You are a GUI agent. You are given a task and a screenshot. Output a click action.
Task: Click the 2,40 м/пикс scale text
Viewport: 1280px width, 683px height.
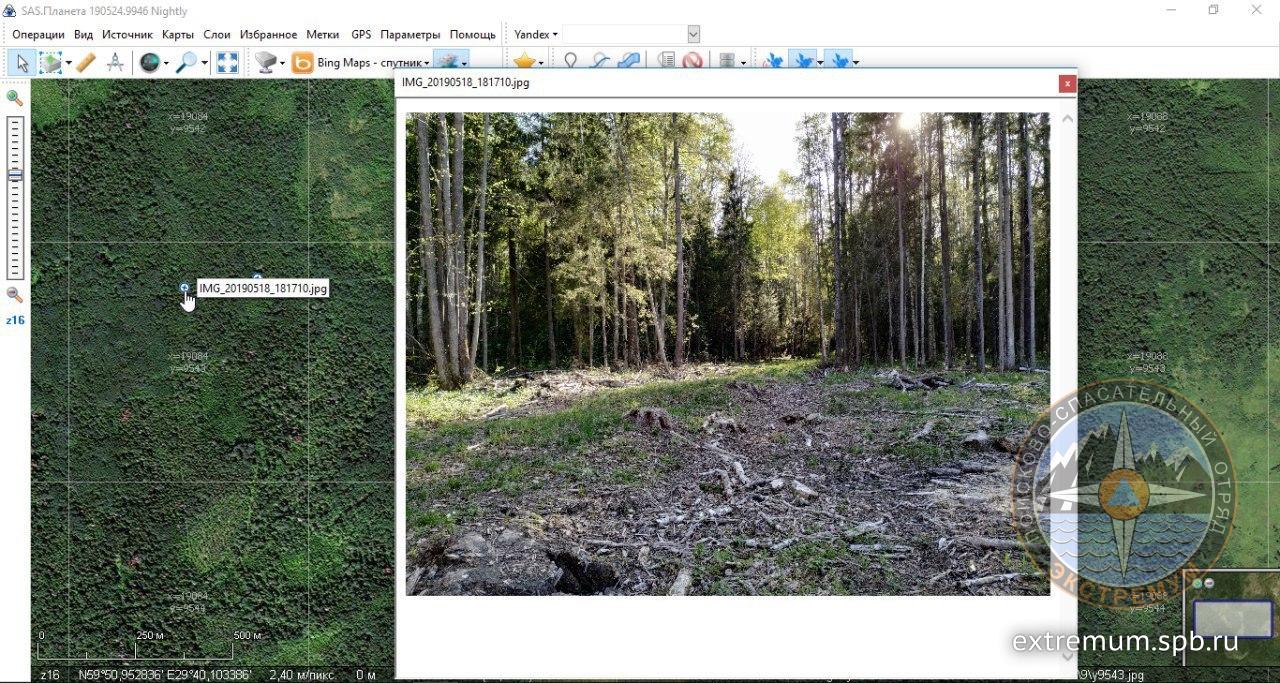[303, 675]
